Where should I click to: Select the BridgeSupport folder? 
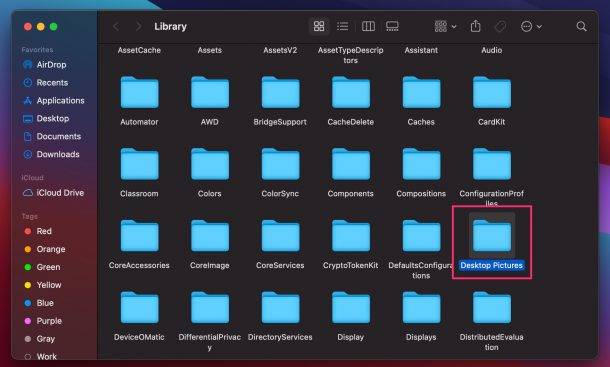280,93
